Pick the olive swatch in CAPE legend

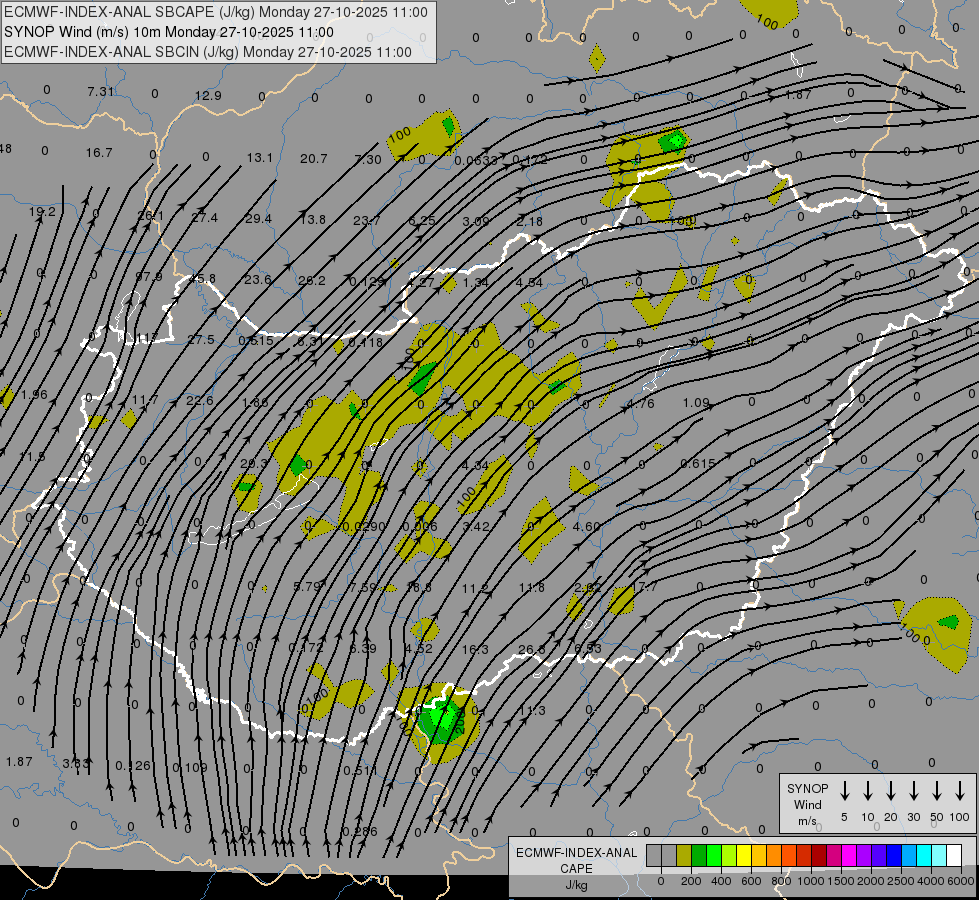click(x=684, y=856)
